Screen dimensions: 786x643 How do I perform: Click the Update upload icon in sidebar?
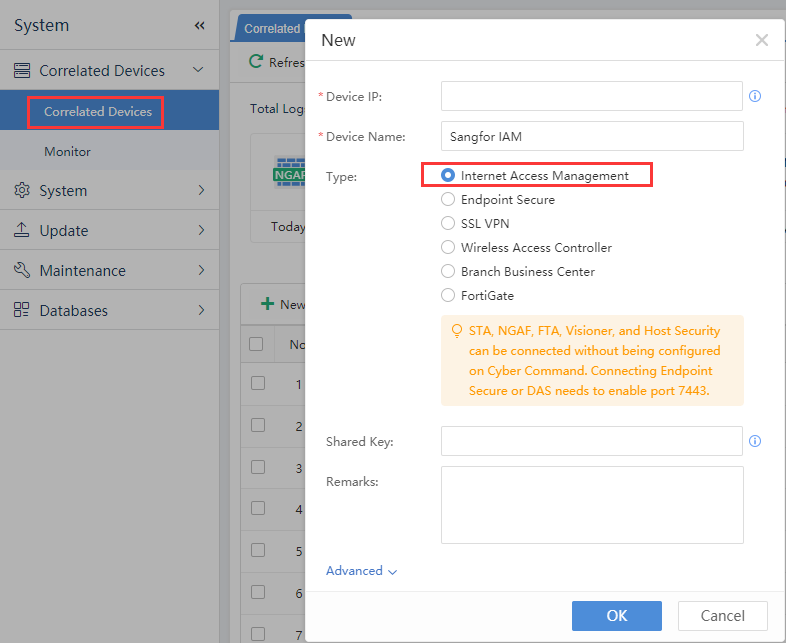22,230
